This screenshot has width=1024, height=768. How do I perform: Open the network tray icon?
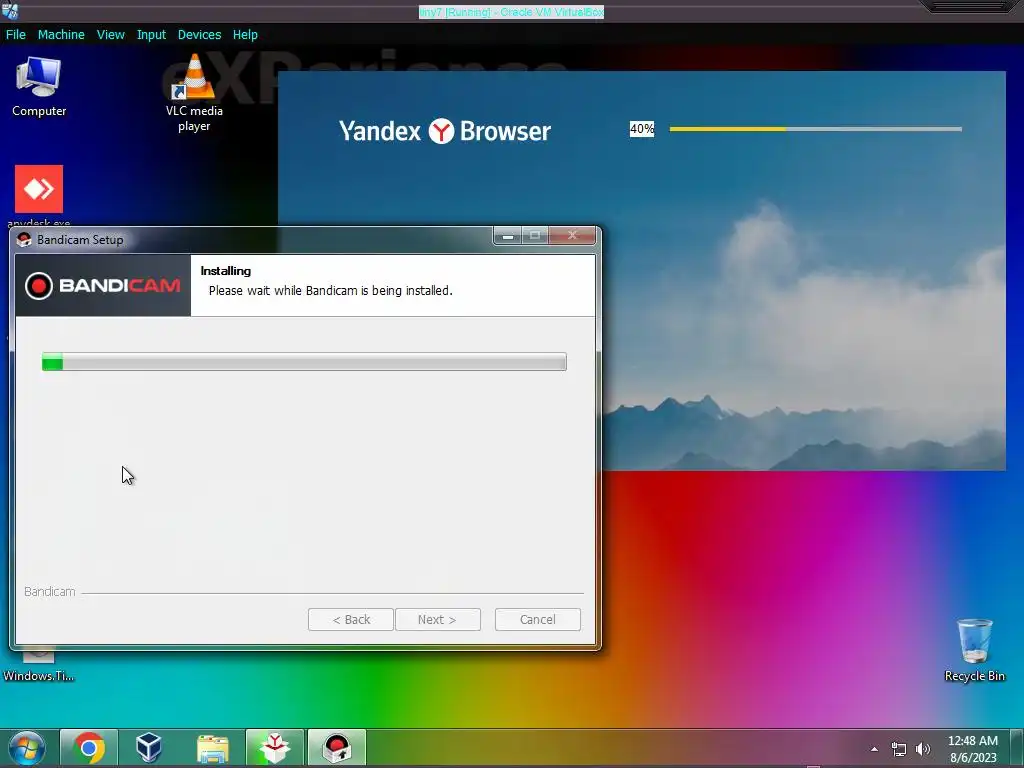coord(899,749)
